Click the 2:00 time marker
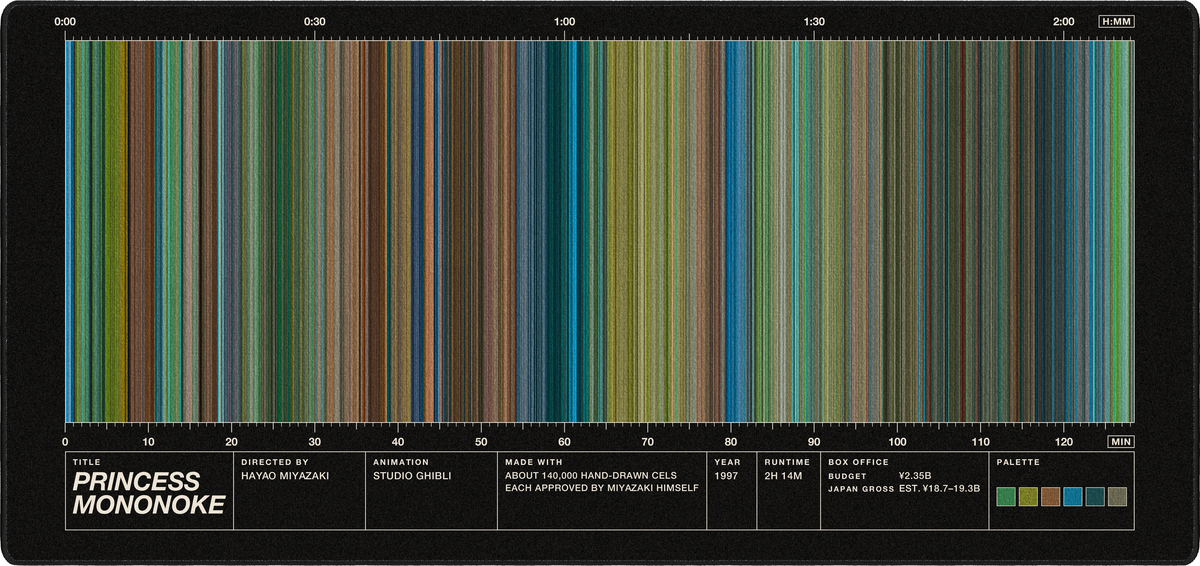The image size is (1200, 566). [x=1064, y=21]
